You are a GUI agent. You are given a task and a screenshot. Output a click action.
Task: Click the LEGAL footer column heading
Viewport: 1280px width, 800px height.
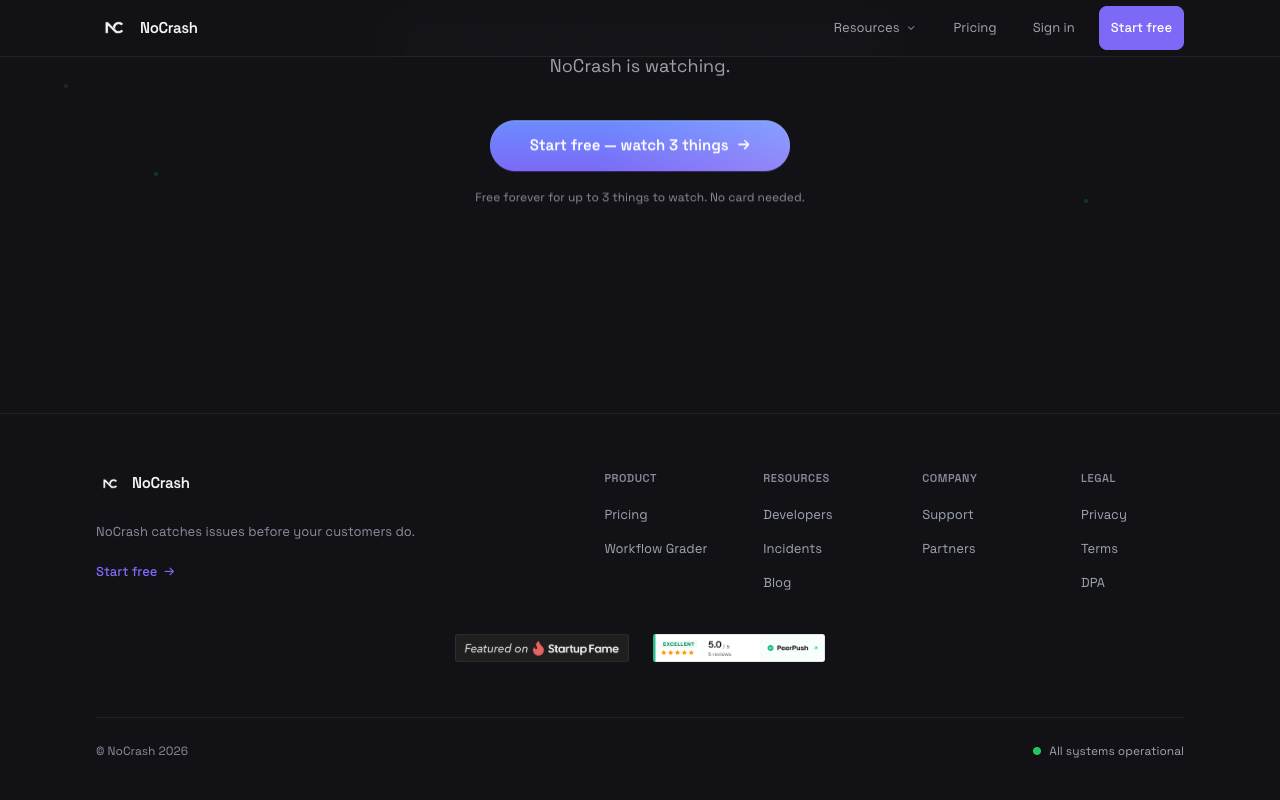1098,478
